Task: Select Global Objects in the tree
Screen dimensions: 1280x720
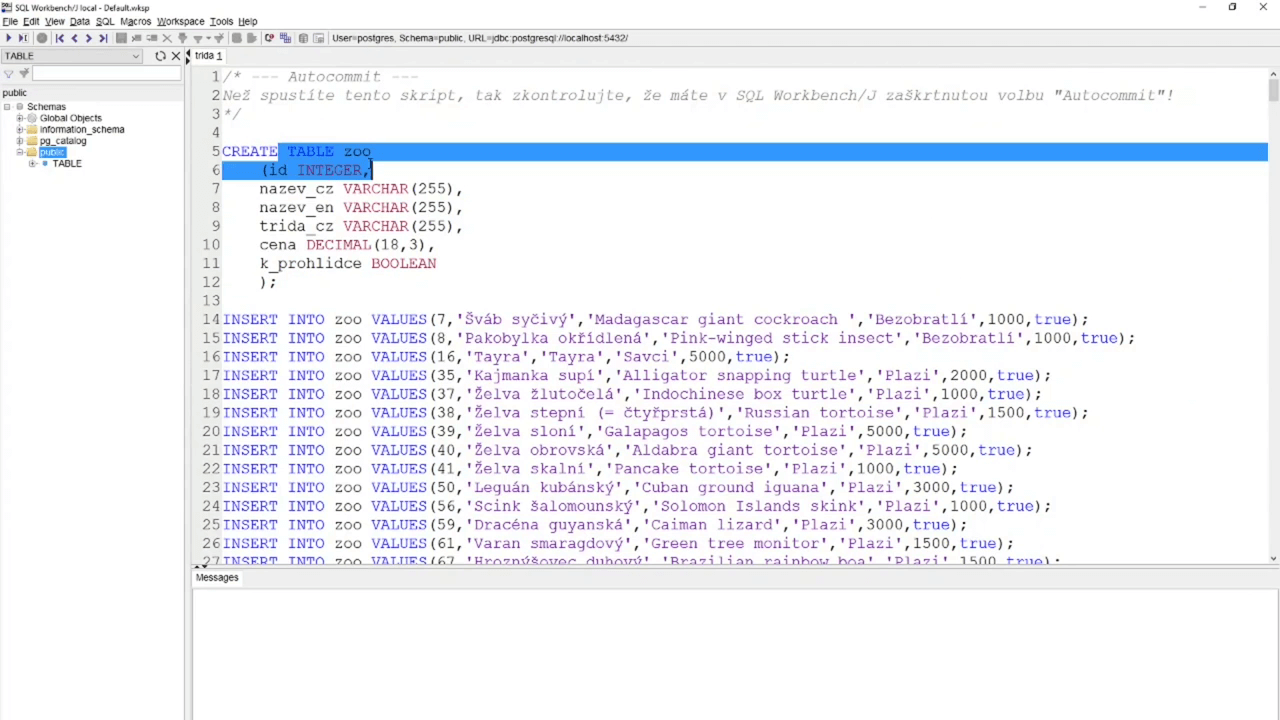Action: (x=70, y=118)
